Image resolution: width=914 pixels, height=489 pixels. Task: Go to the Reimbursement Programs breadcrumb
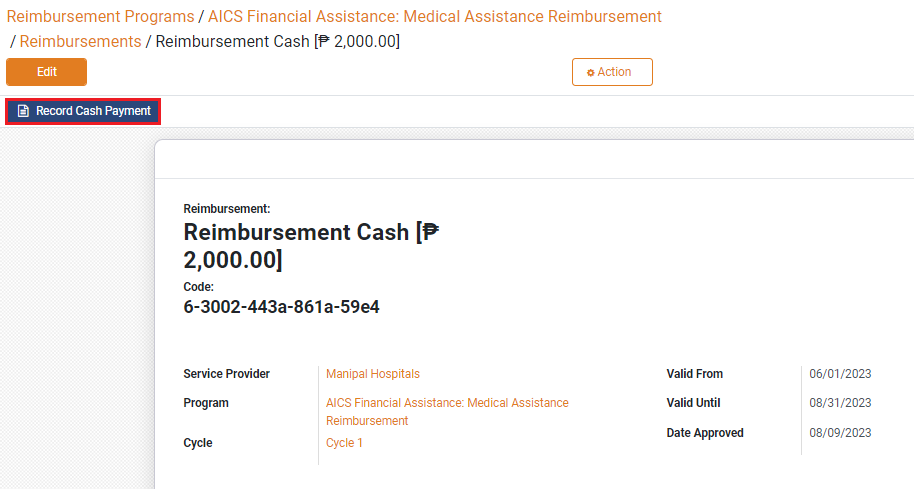[100, 17]
